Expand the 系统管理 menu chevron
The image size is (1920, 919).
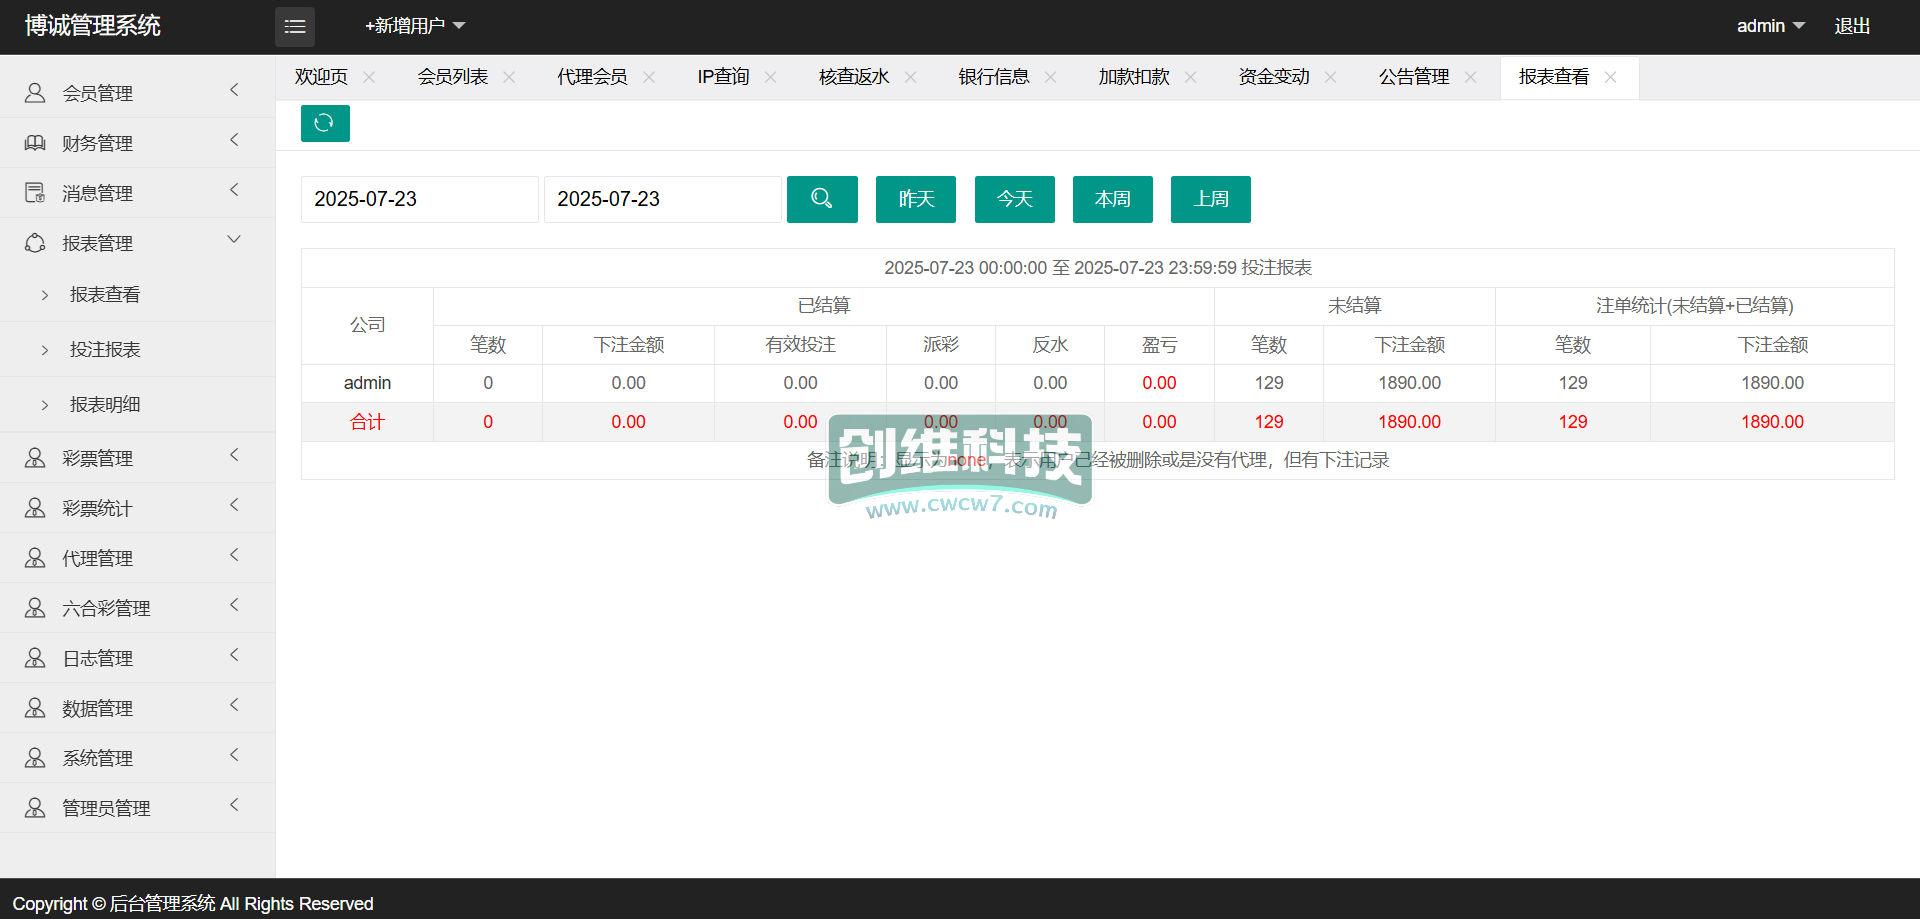[x=234, y=755]
